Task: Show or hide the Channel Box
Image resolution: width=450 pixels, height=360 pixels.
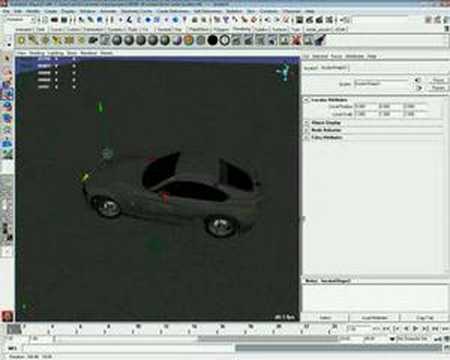Action: pyautogui.click(x=446, y=20)
